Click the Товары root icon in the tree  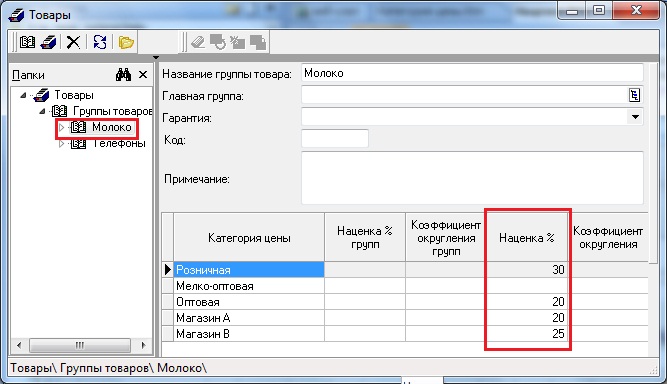point(41,95)
